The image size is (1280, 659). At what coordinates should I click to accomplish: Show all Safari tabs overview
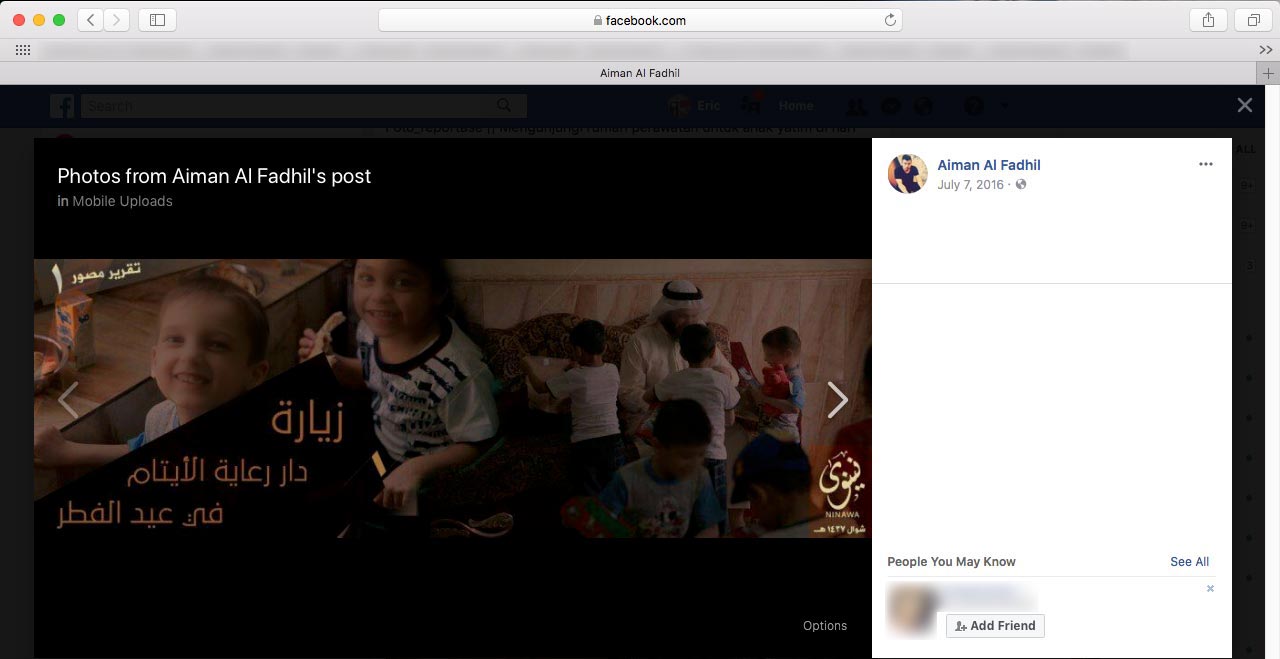[1253, 20]
